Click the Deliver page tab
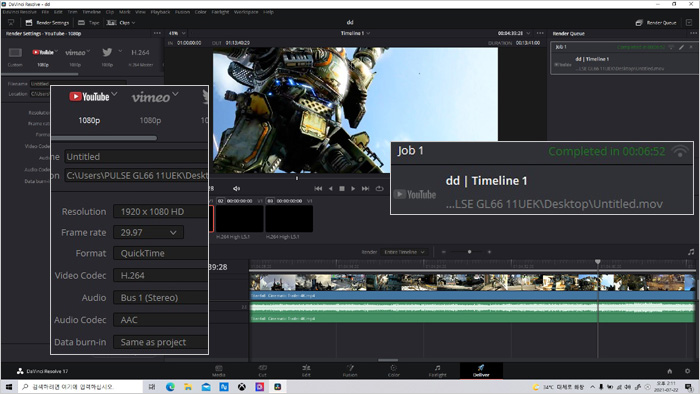The image size is (700, 394). pos(481,371)
